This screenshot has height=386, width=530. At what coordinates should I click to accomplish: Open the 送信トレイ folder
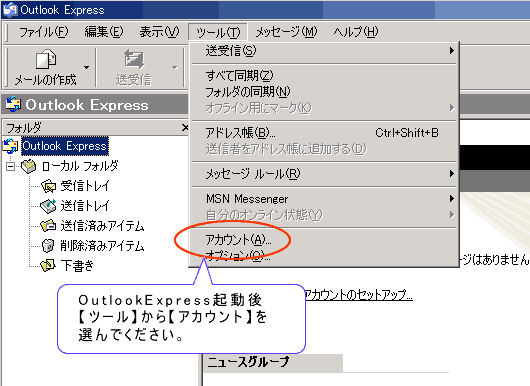point(85,206)
